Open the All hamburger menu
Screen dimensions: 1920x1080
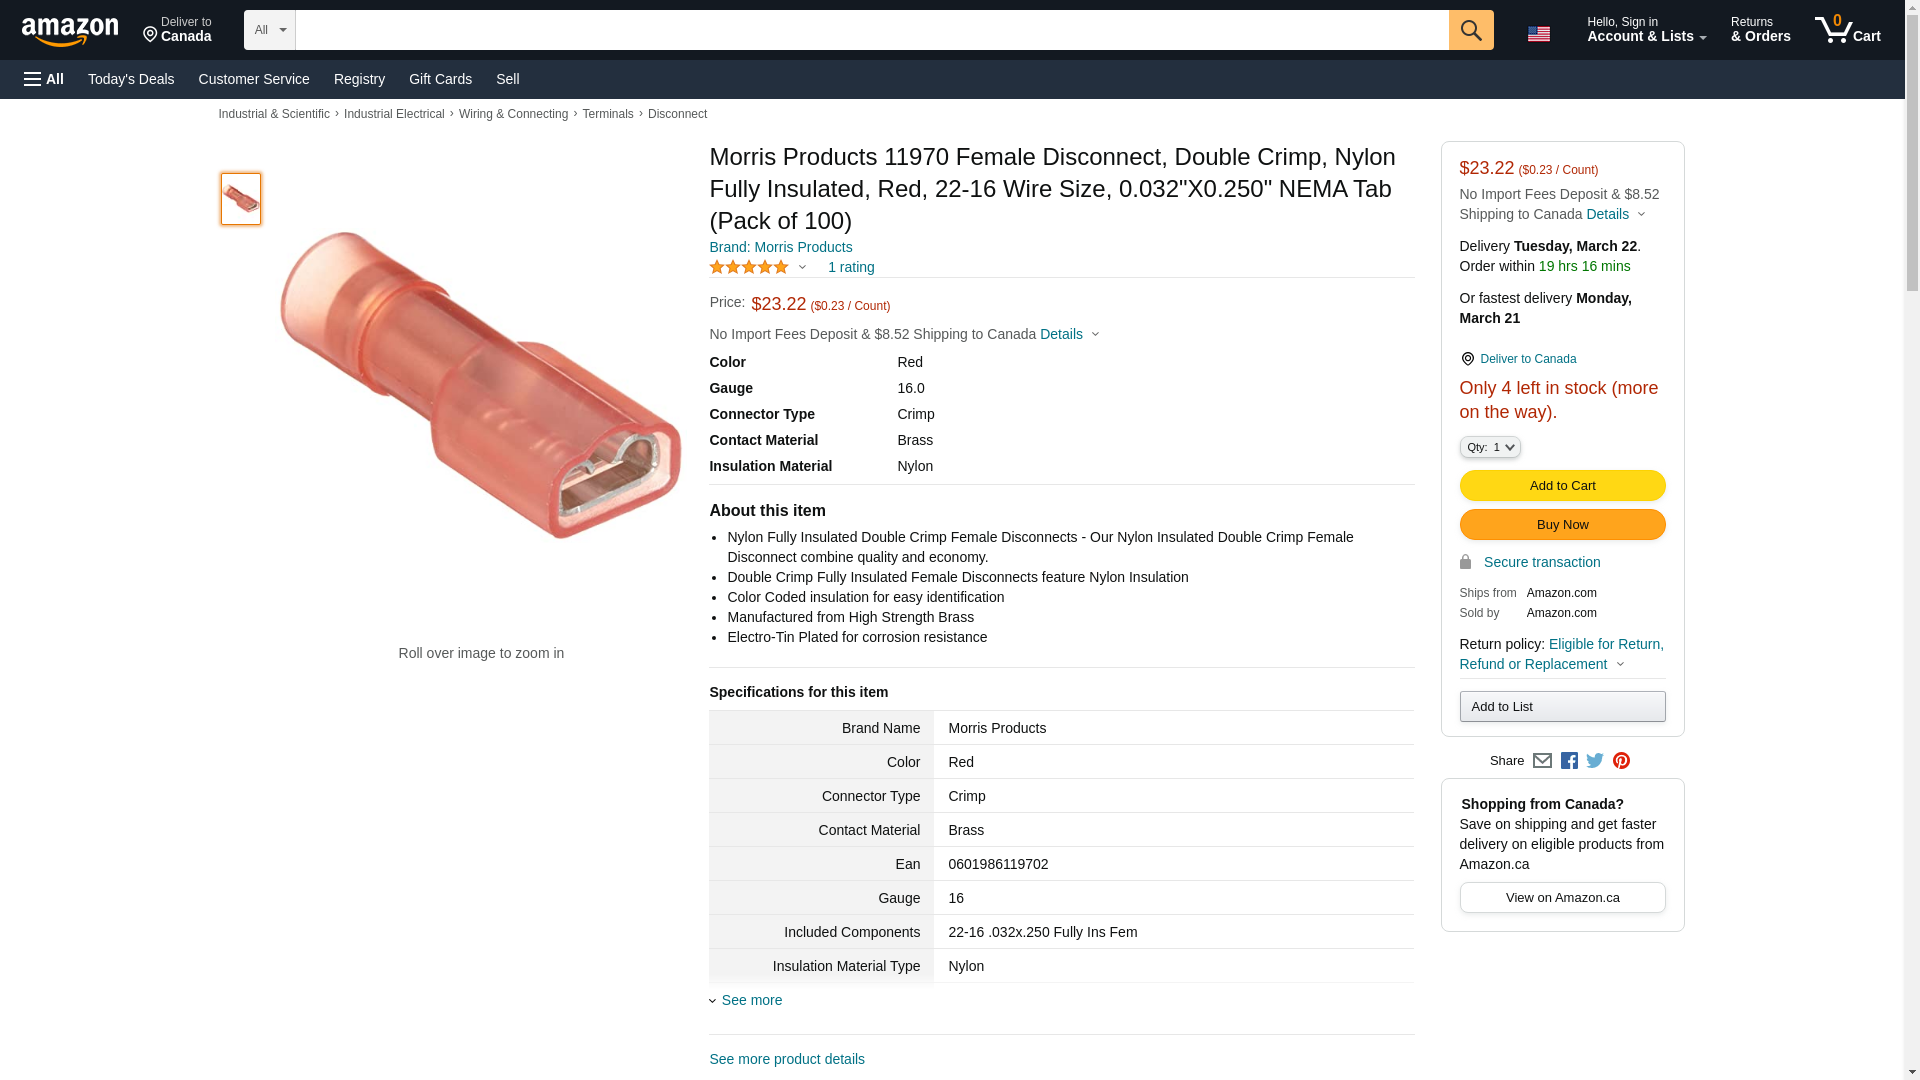(44, 79)
